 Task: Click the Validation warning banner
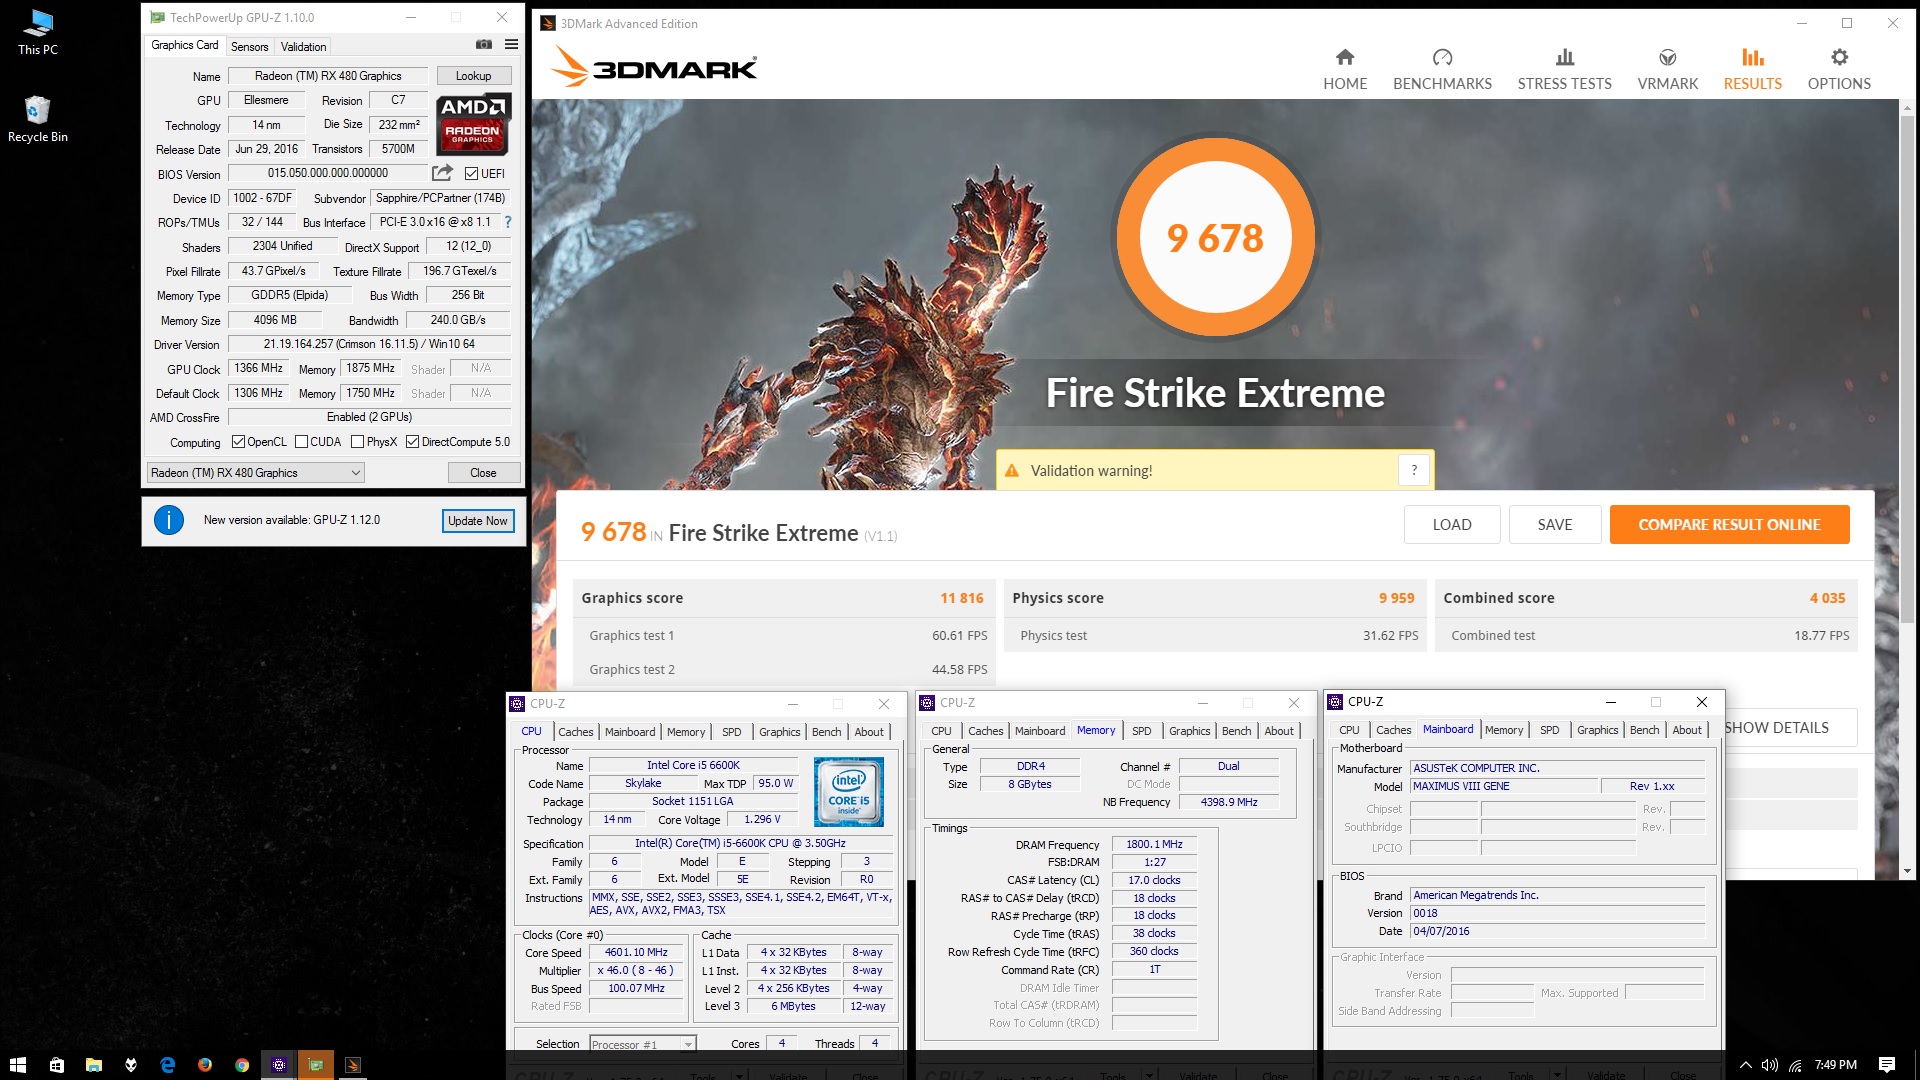click(1215, 470)
